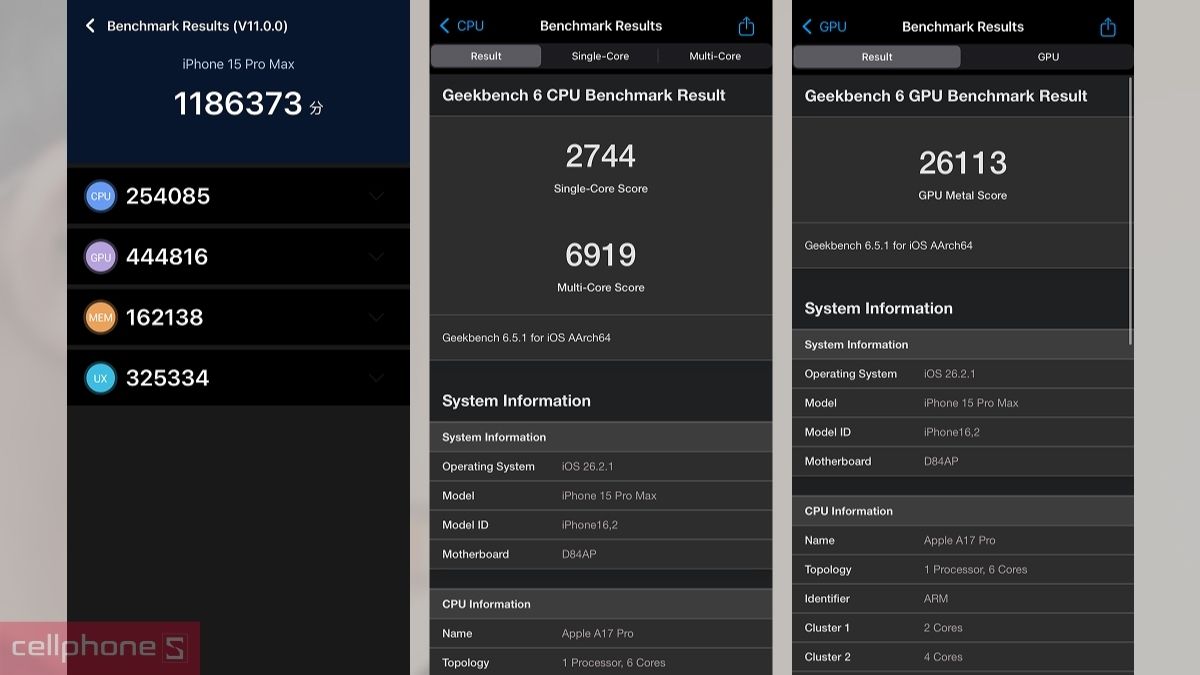
Task: Tap Name Apple A17 Pro in GPU panel
Action: 963,540
